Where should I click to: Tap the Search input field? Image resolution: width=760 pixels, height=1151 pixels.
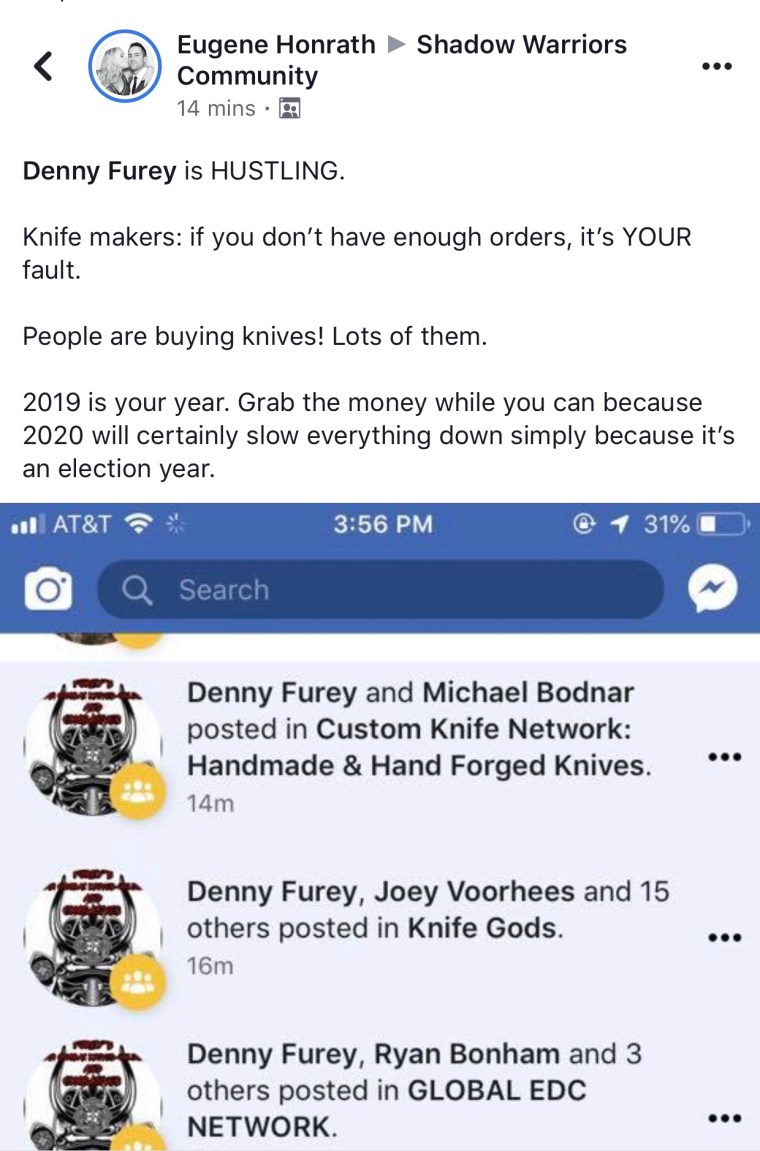coord(380,589)
